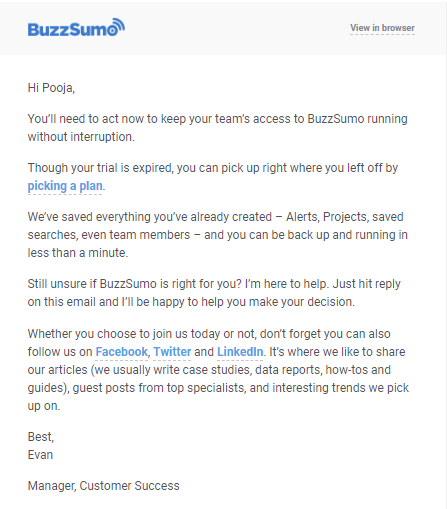Click the Hi Pooja greeting
This screenshot has width=447, height=509.
[51, 88]
